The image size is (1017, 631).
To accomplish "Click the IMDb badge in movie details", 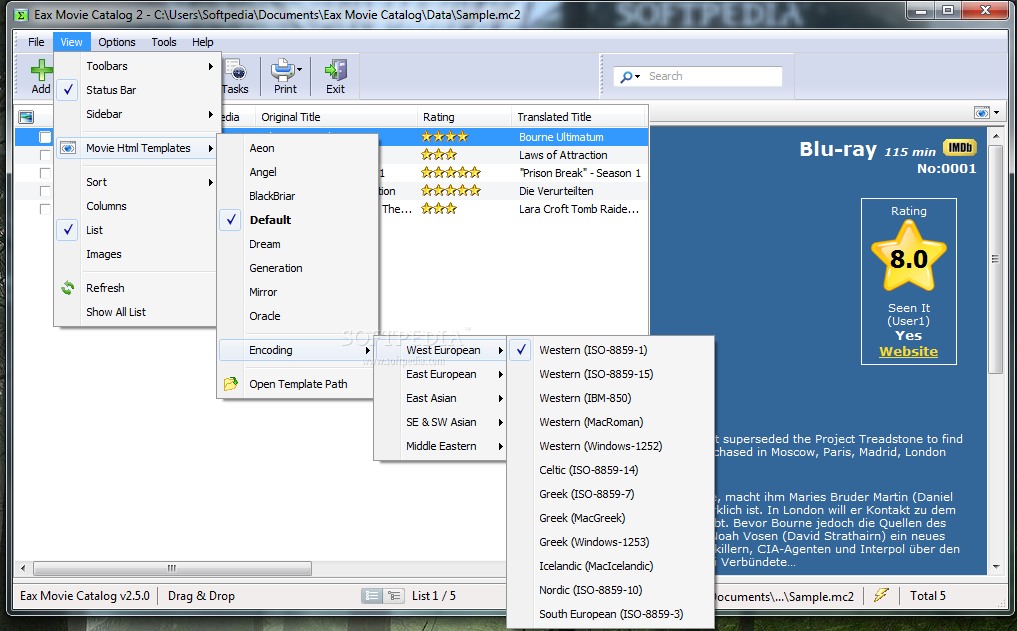I will pos(959,147).
